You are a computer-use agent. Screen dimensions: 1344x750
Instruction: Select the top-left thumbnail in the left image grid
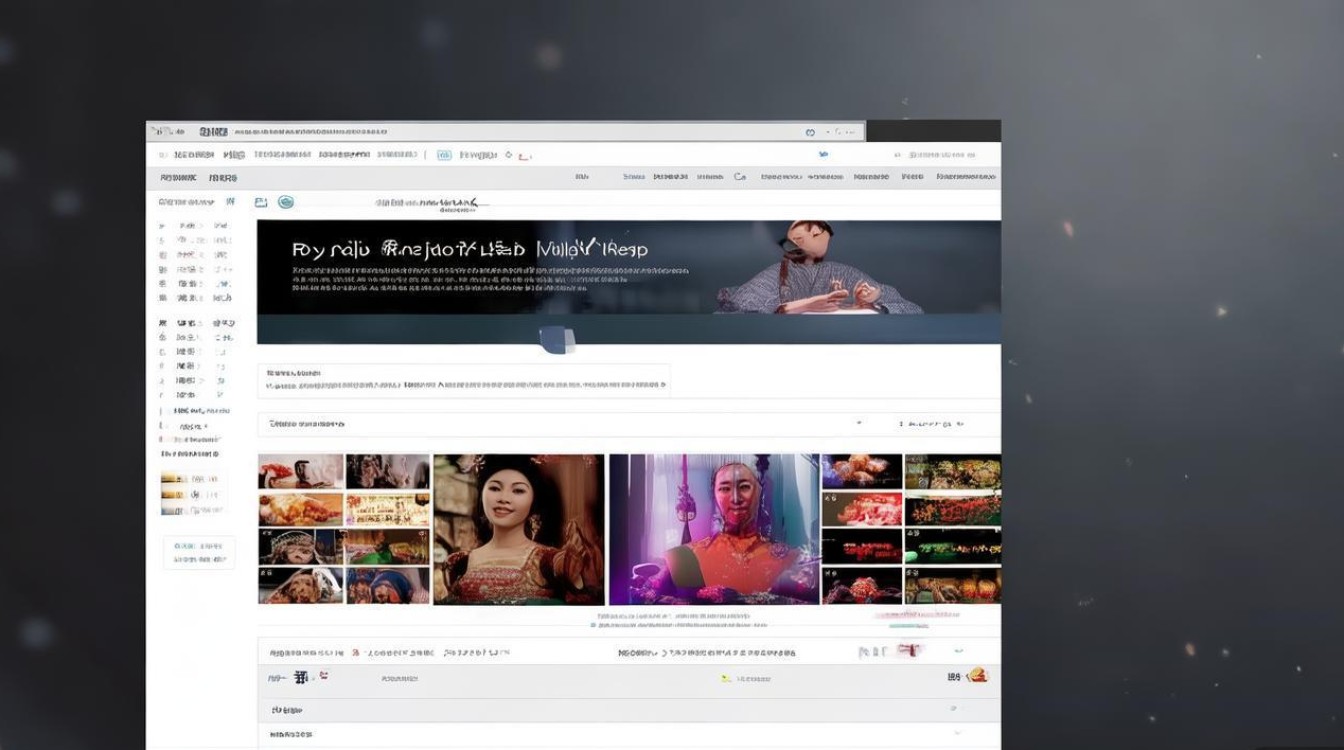(x=301, y=471)
